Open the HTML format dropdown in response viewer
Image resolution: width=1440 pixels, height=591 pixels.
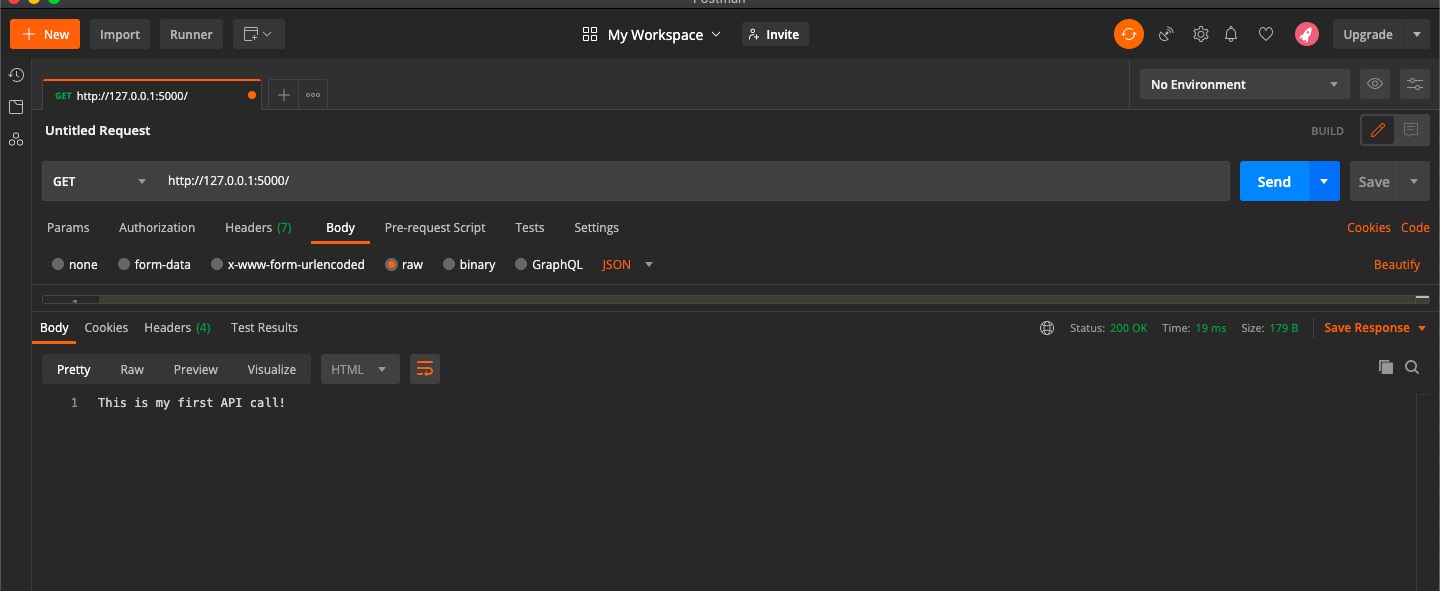tap(359, 369)
